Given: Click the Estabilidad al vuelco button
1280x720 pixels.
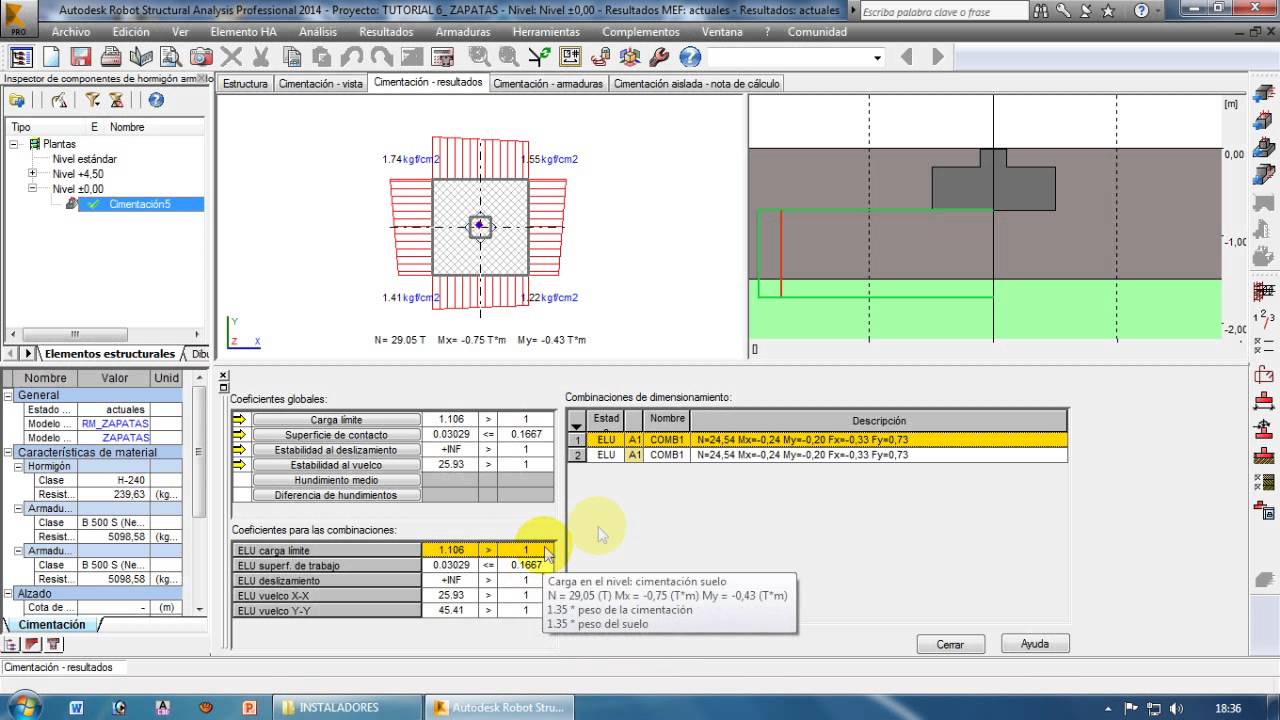Looking at the screenshot, I should coord(336,465).
